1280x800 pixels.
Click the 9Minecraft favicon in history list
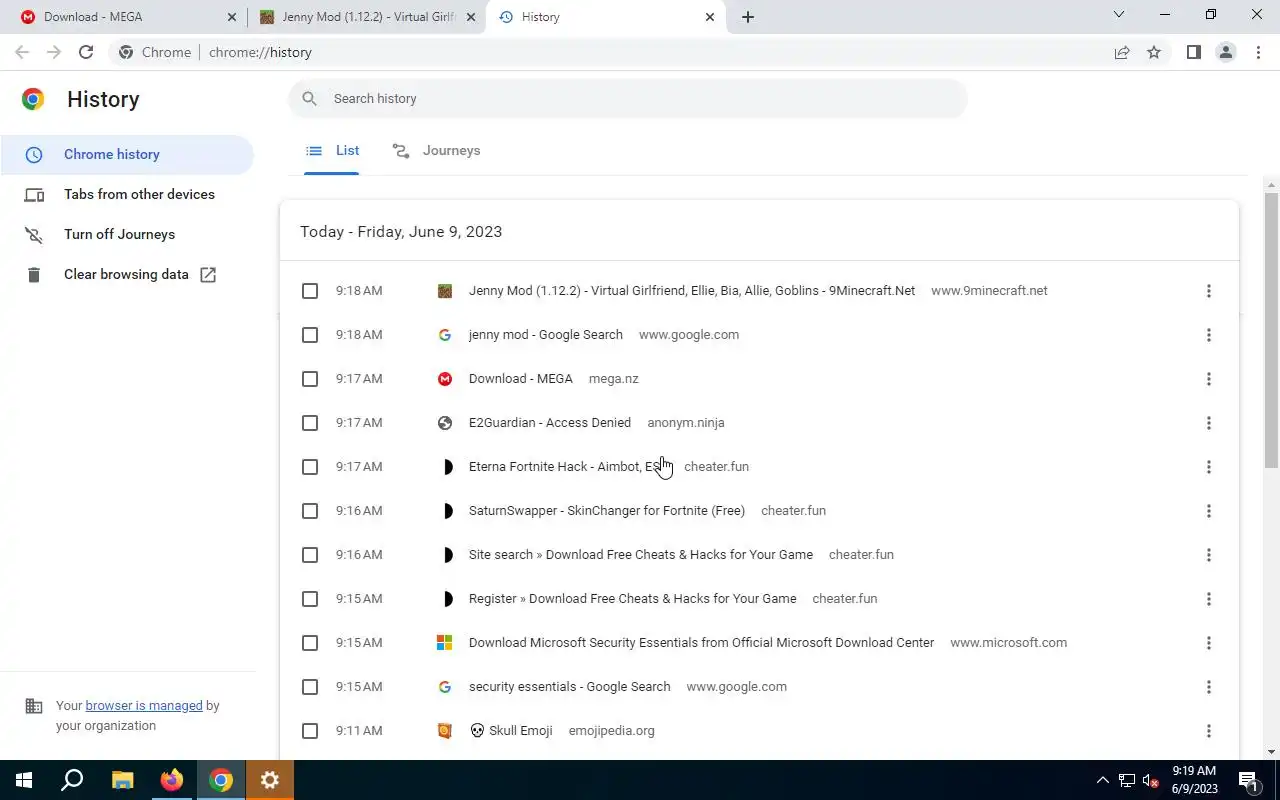click(445, 291)
